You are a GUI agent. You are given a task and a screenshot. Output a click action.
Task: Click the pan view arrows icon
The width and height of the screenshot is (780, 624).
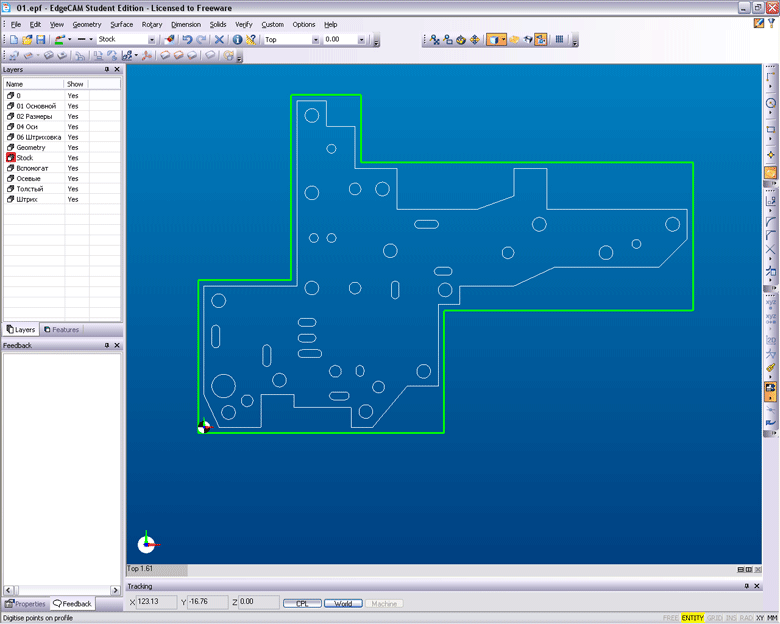475,39
